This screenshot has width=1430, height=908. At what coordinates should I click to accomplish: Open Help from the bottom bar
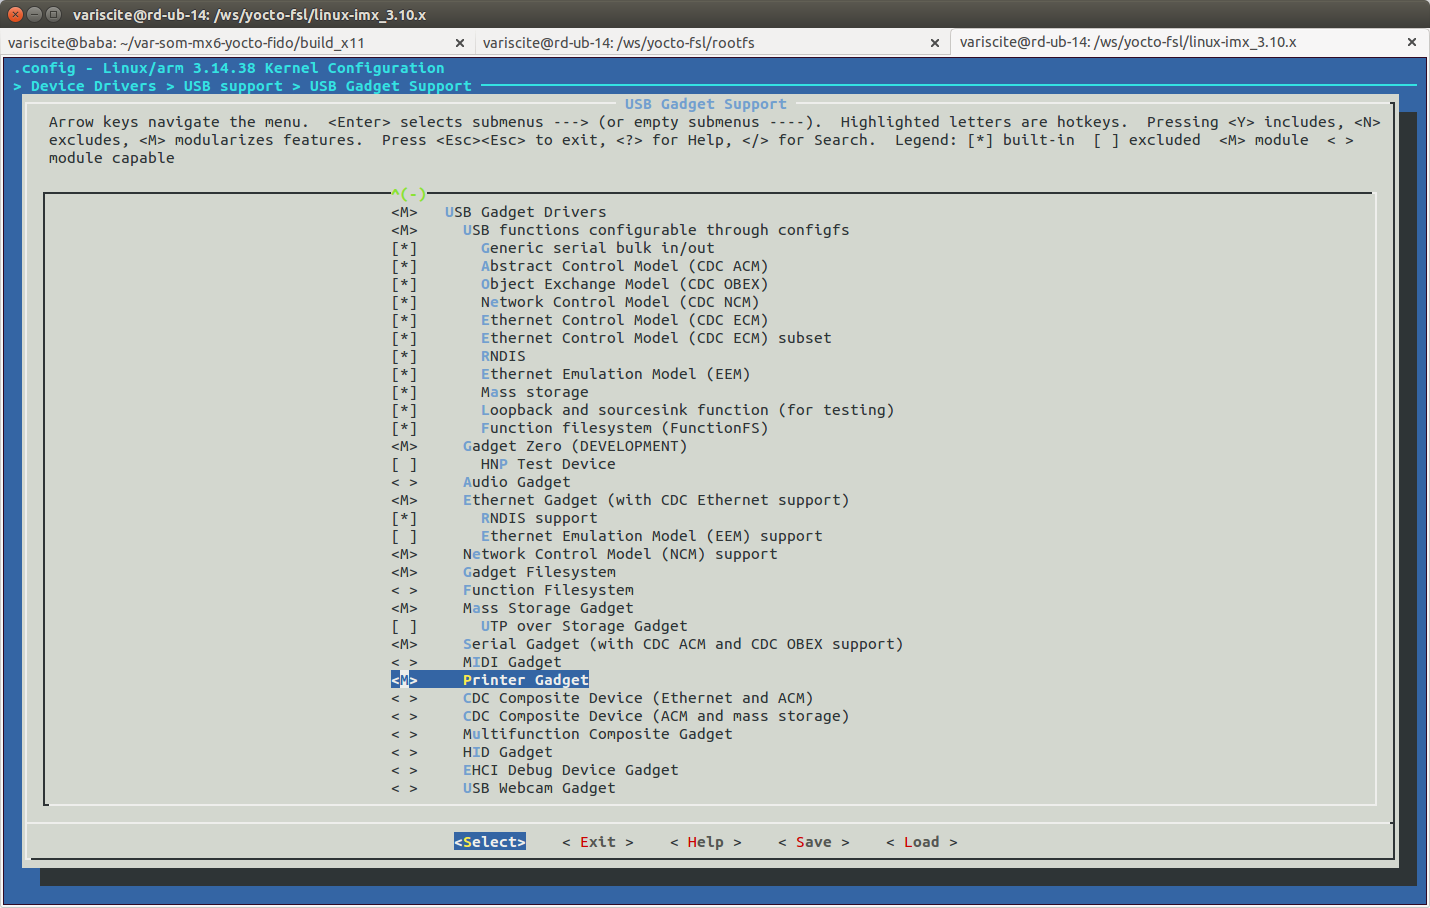(x=705, y=842)
